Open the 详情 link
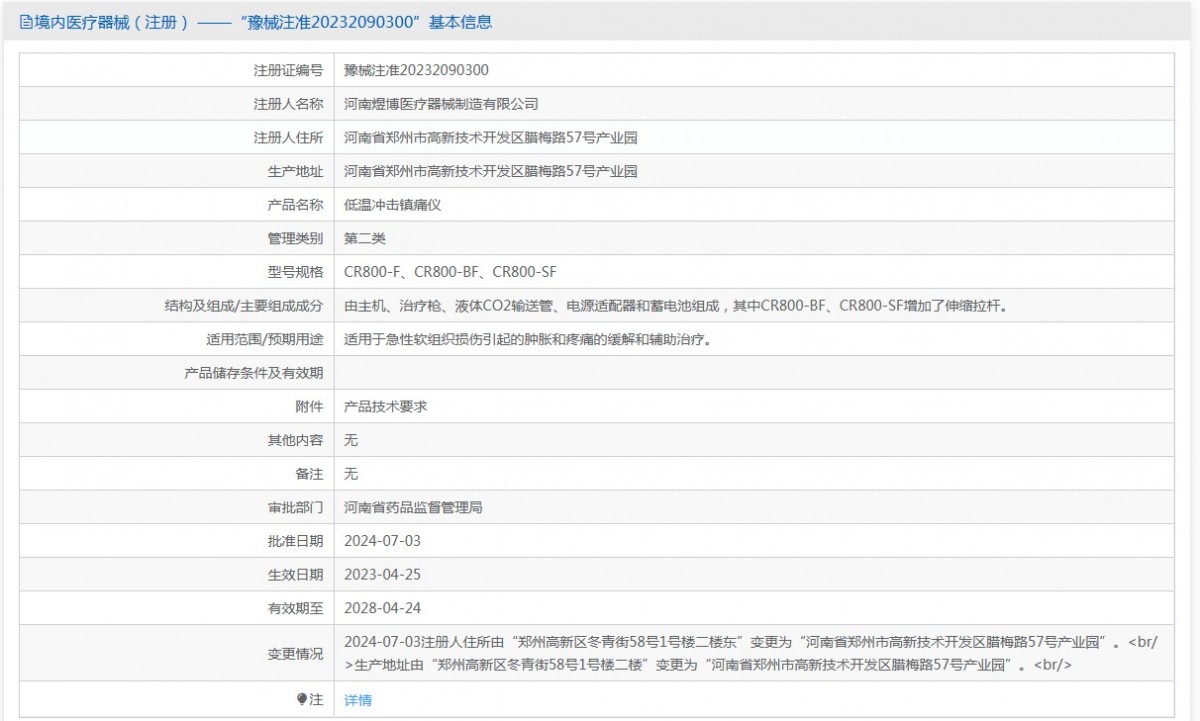 357,700
